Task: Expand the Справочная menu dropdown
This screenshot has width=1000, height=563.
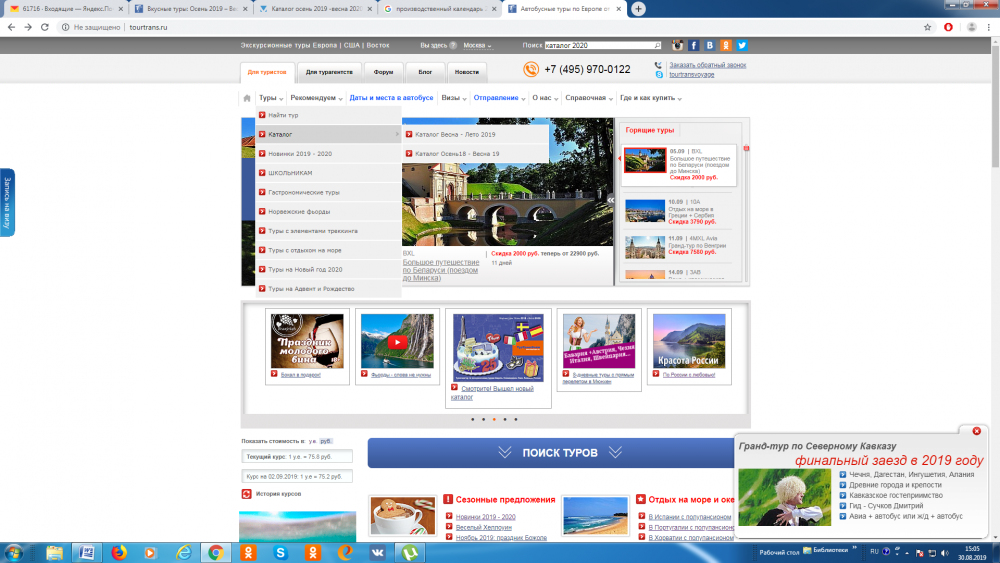Action: pyautogui.click(x=589, y=98)
